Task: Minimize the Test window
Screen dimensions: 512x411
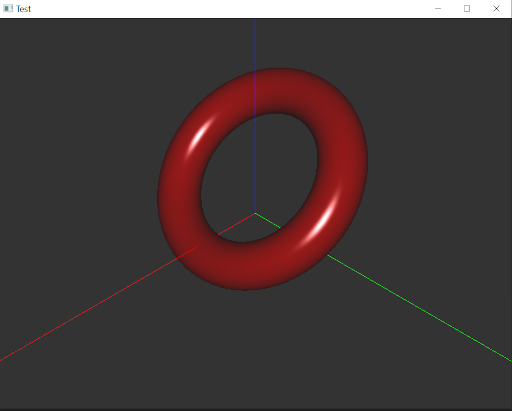Action: [438, 9]
